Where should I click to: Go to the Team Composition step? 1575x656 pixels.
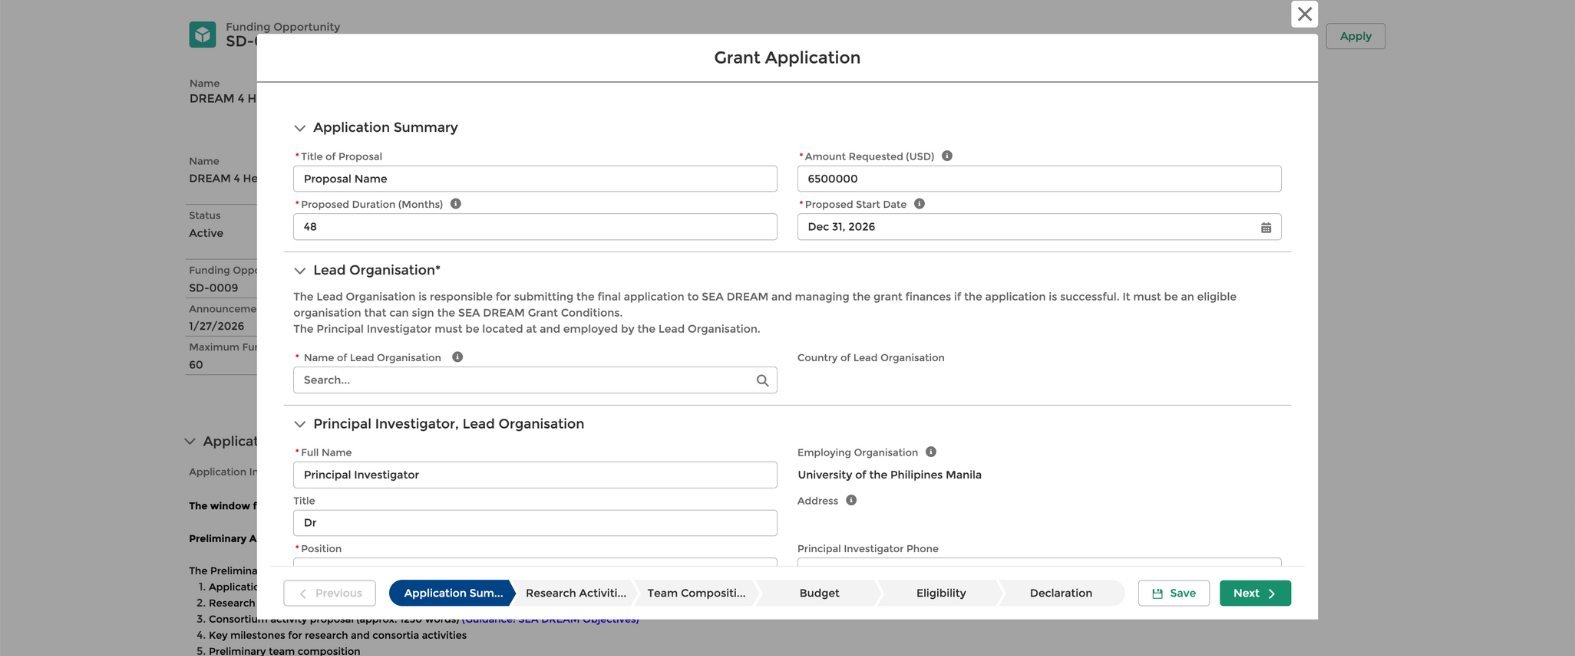(x=696, y=593)
